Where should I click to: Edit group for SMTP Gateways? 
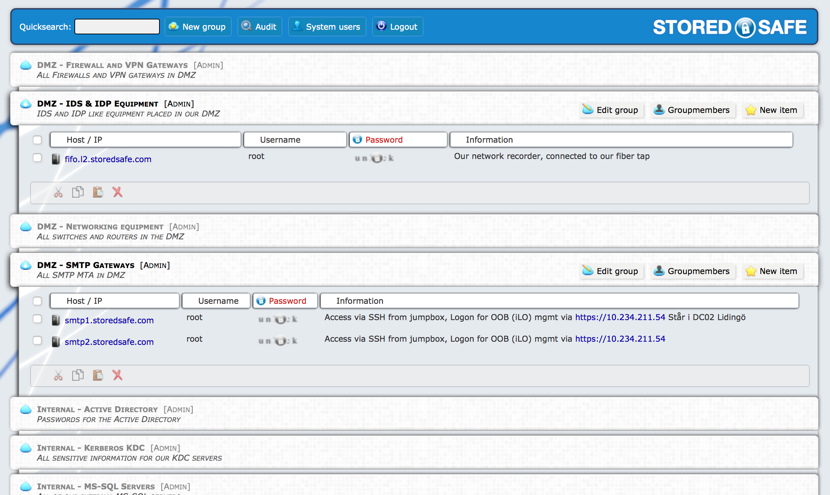pos(611,271)
